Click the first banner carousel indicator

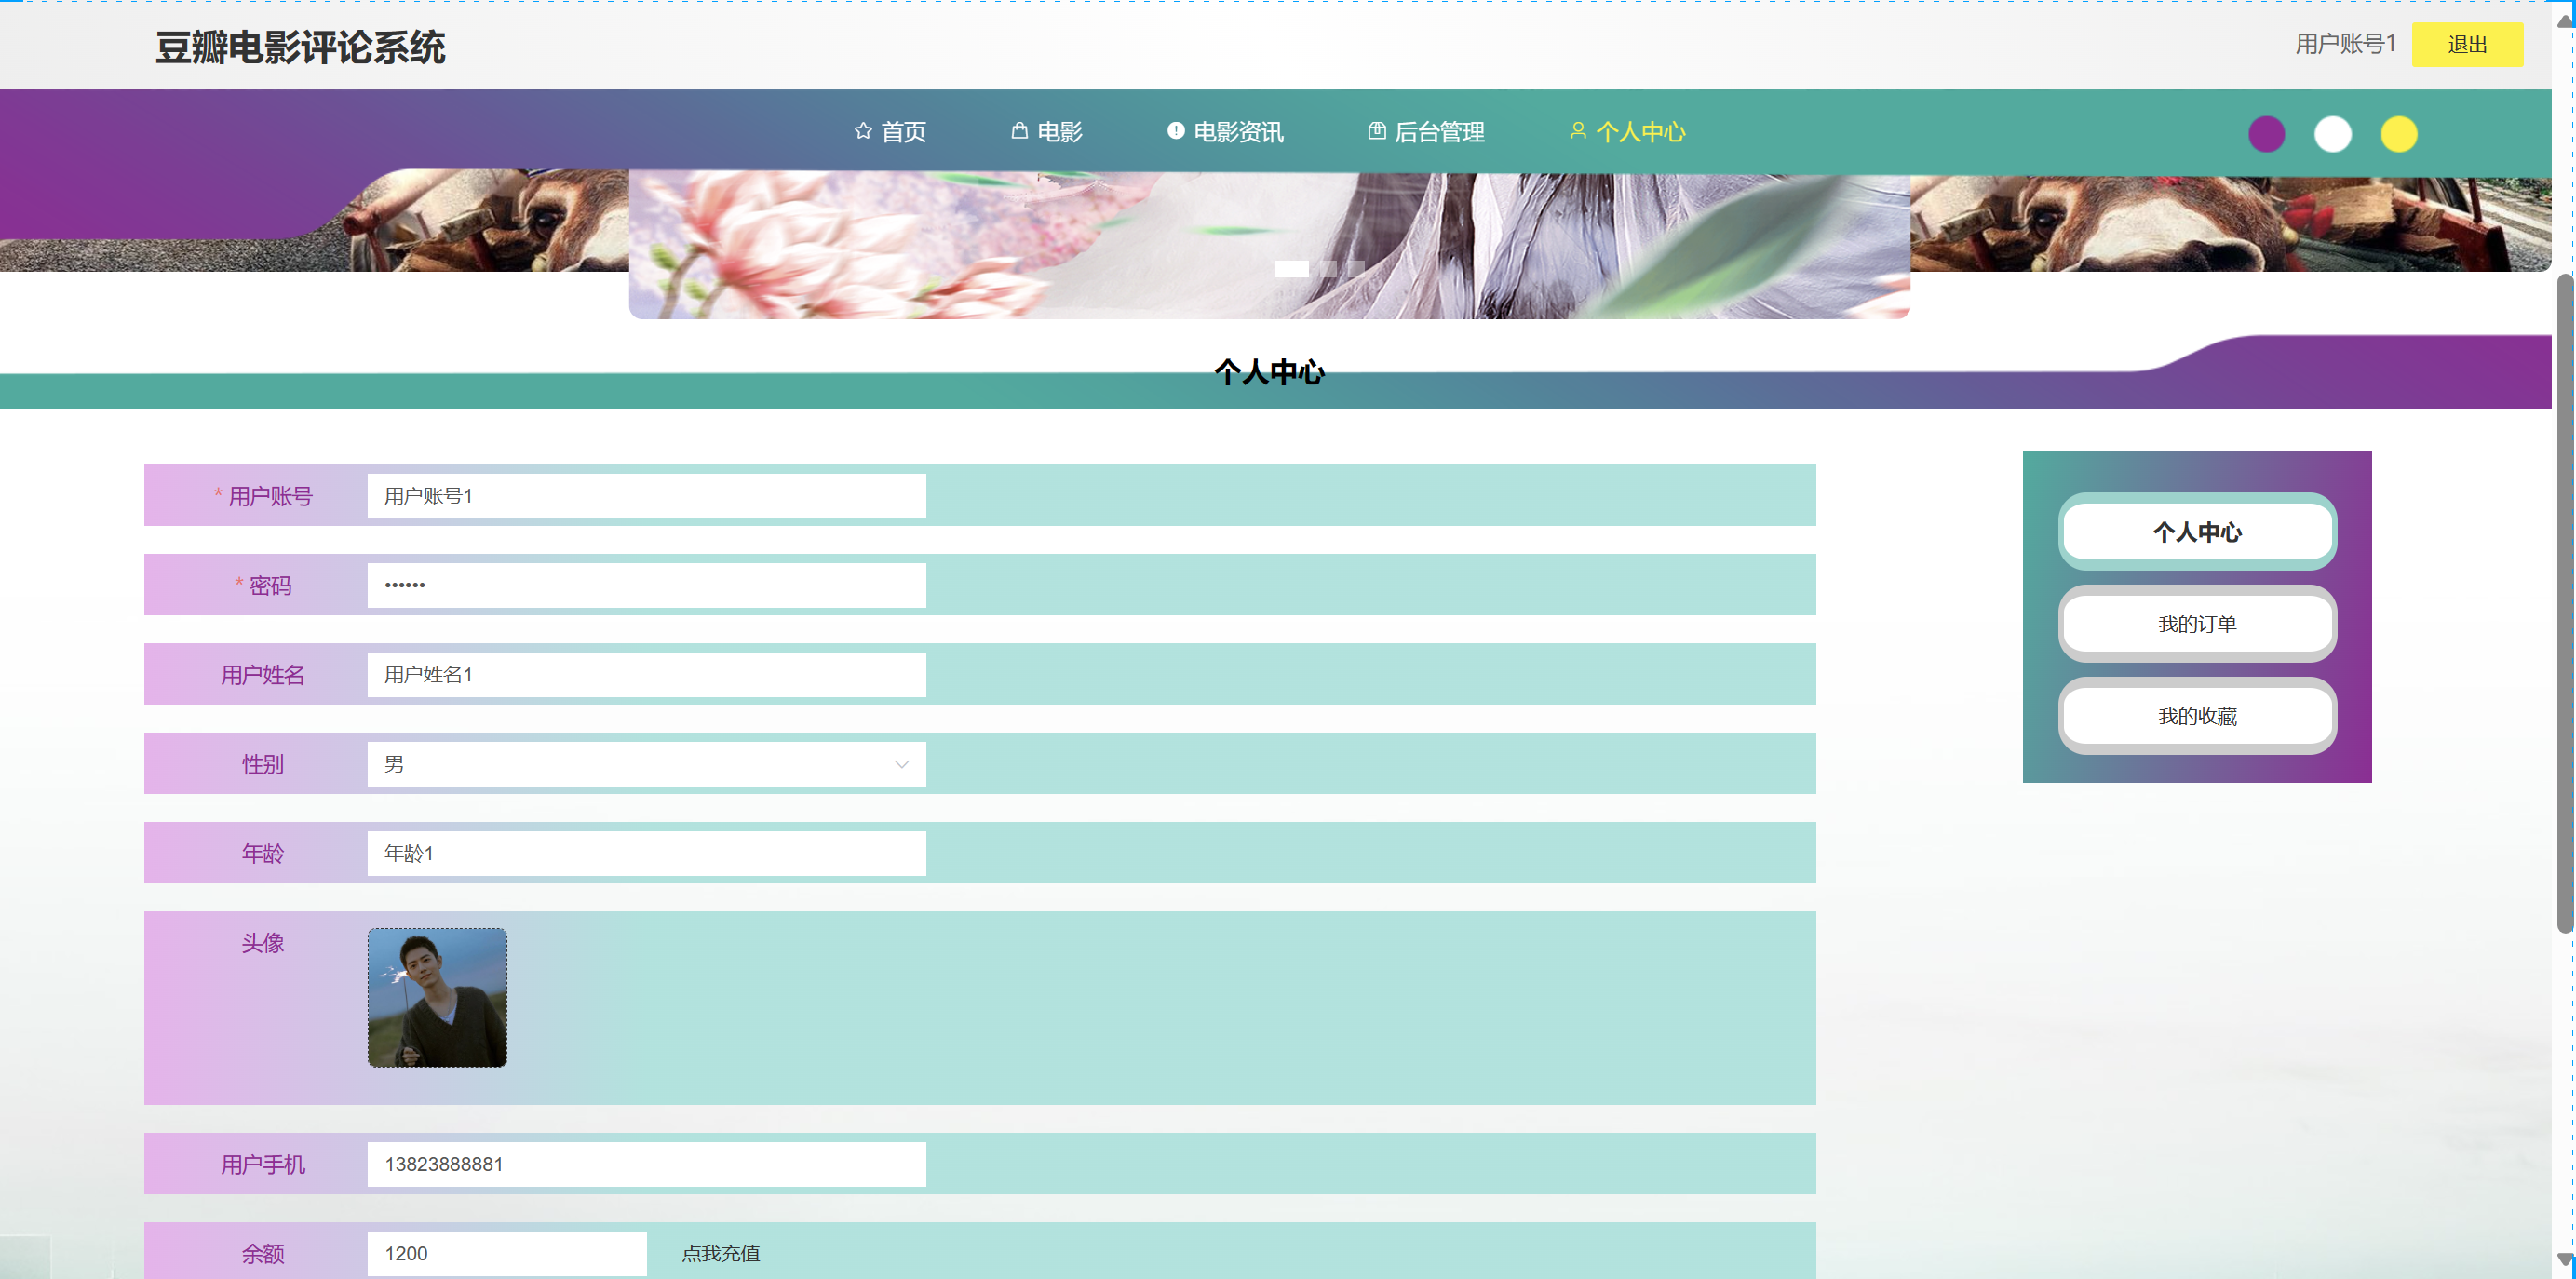click(1291, 268)
